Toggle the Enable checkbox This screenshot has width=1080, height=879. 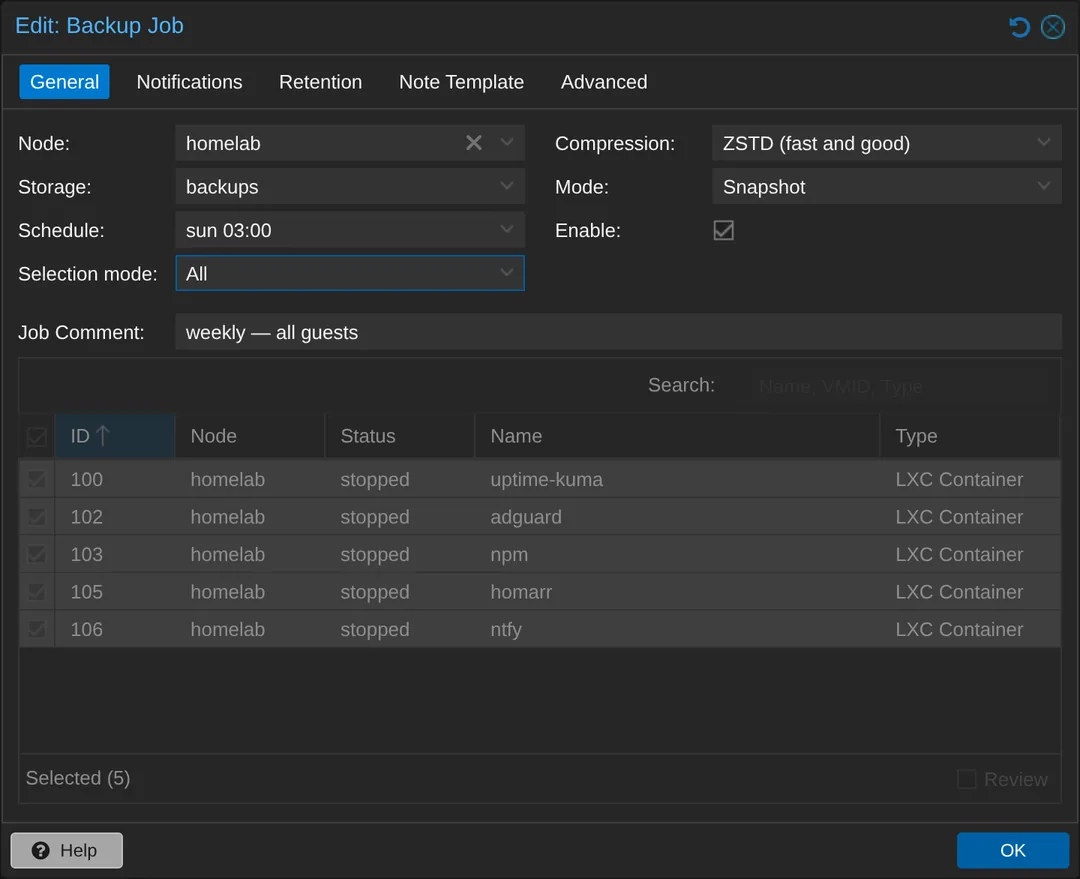point(723,230)
